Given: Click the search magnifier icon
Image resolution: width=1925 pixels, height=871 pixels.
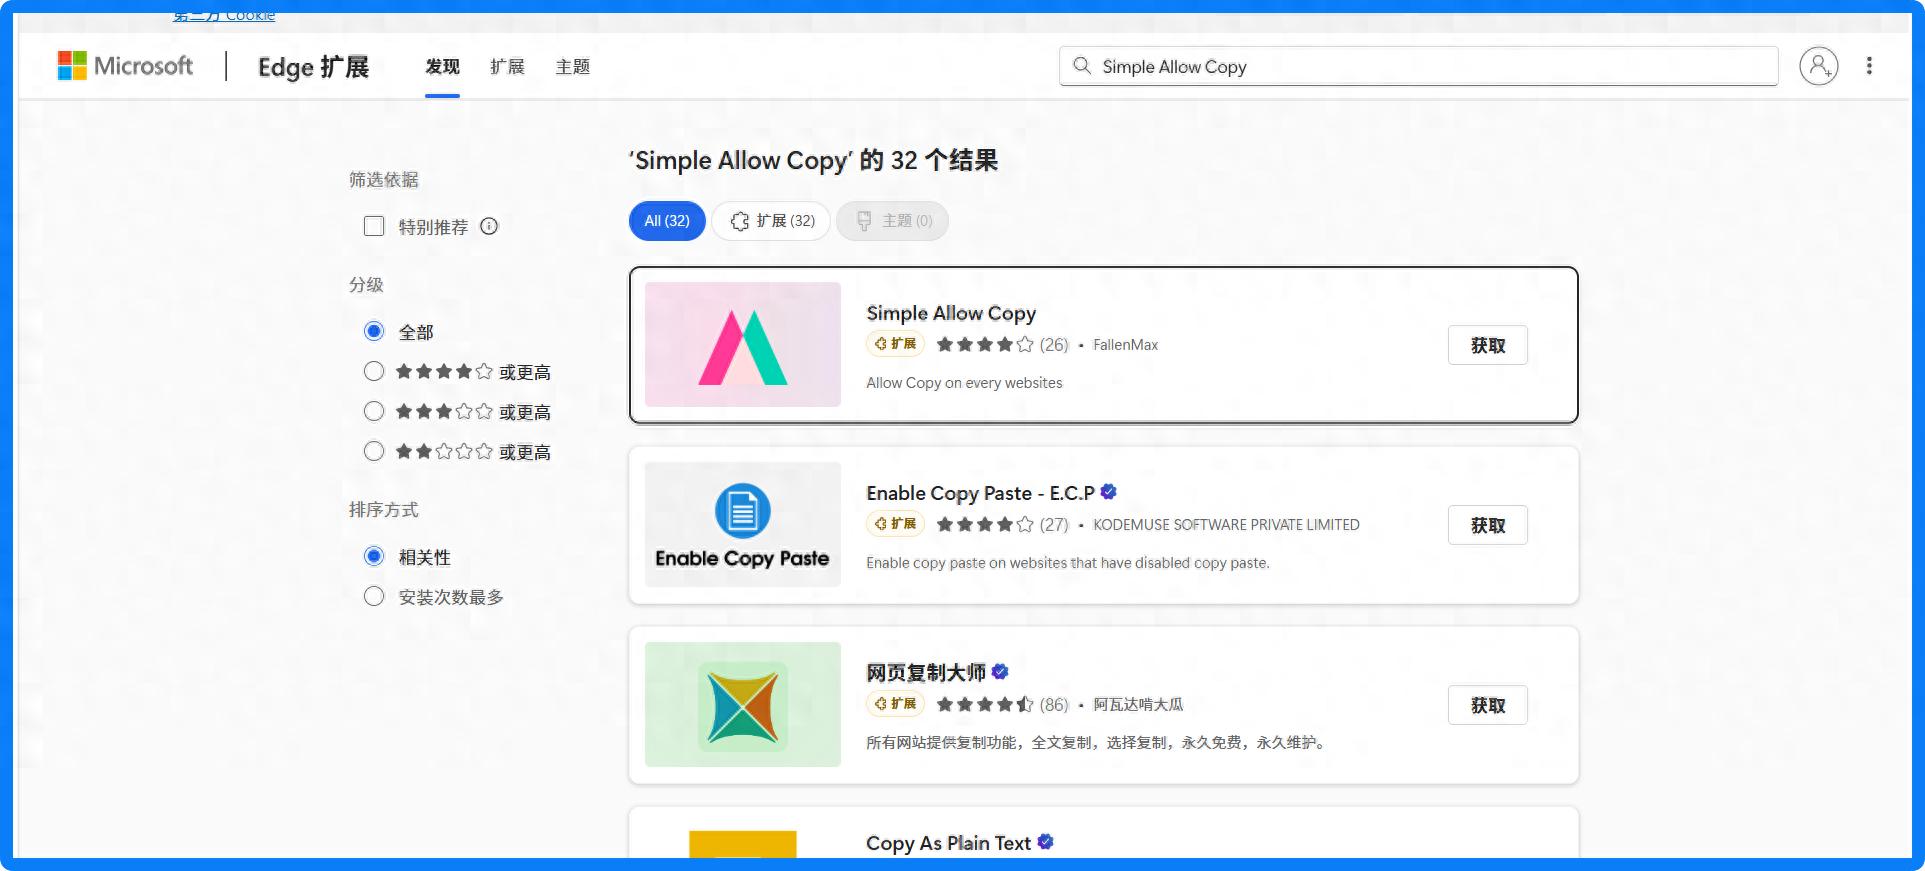Looking at the screenshot, I should tap(1082, 66).
